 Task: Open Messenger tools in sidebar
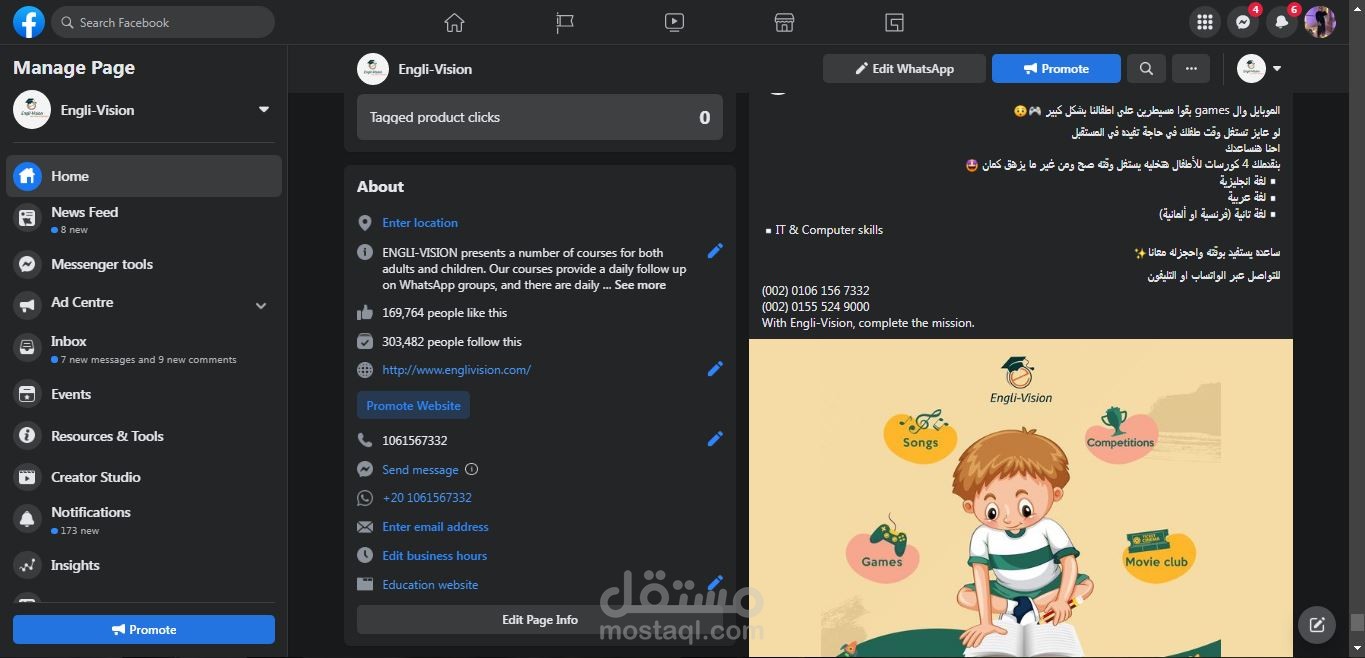146,264
